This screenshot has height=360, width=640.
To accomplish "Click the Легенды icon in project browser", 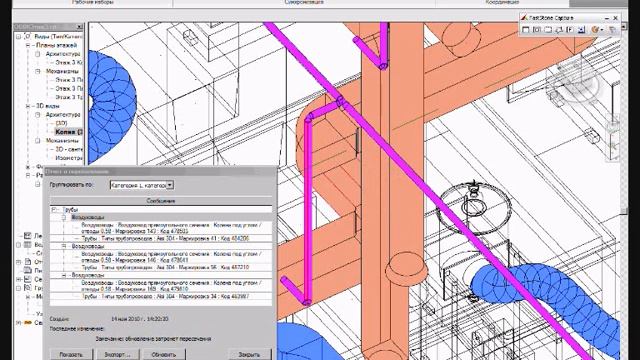I will click(28, 236).
